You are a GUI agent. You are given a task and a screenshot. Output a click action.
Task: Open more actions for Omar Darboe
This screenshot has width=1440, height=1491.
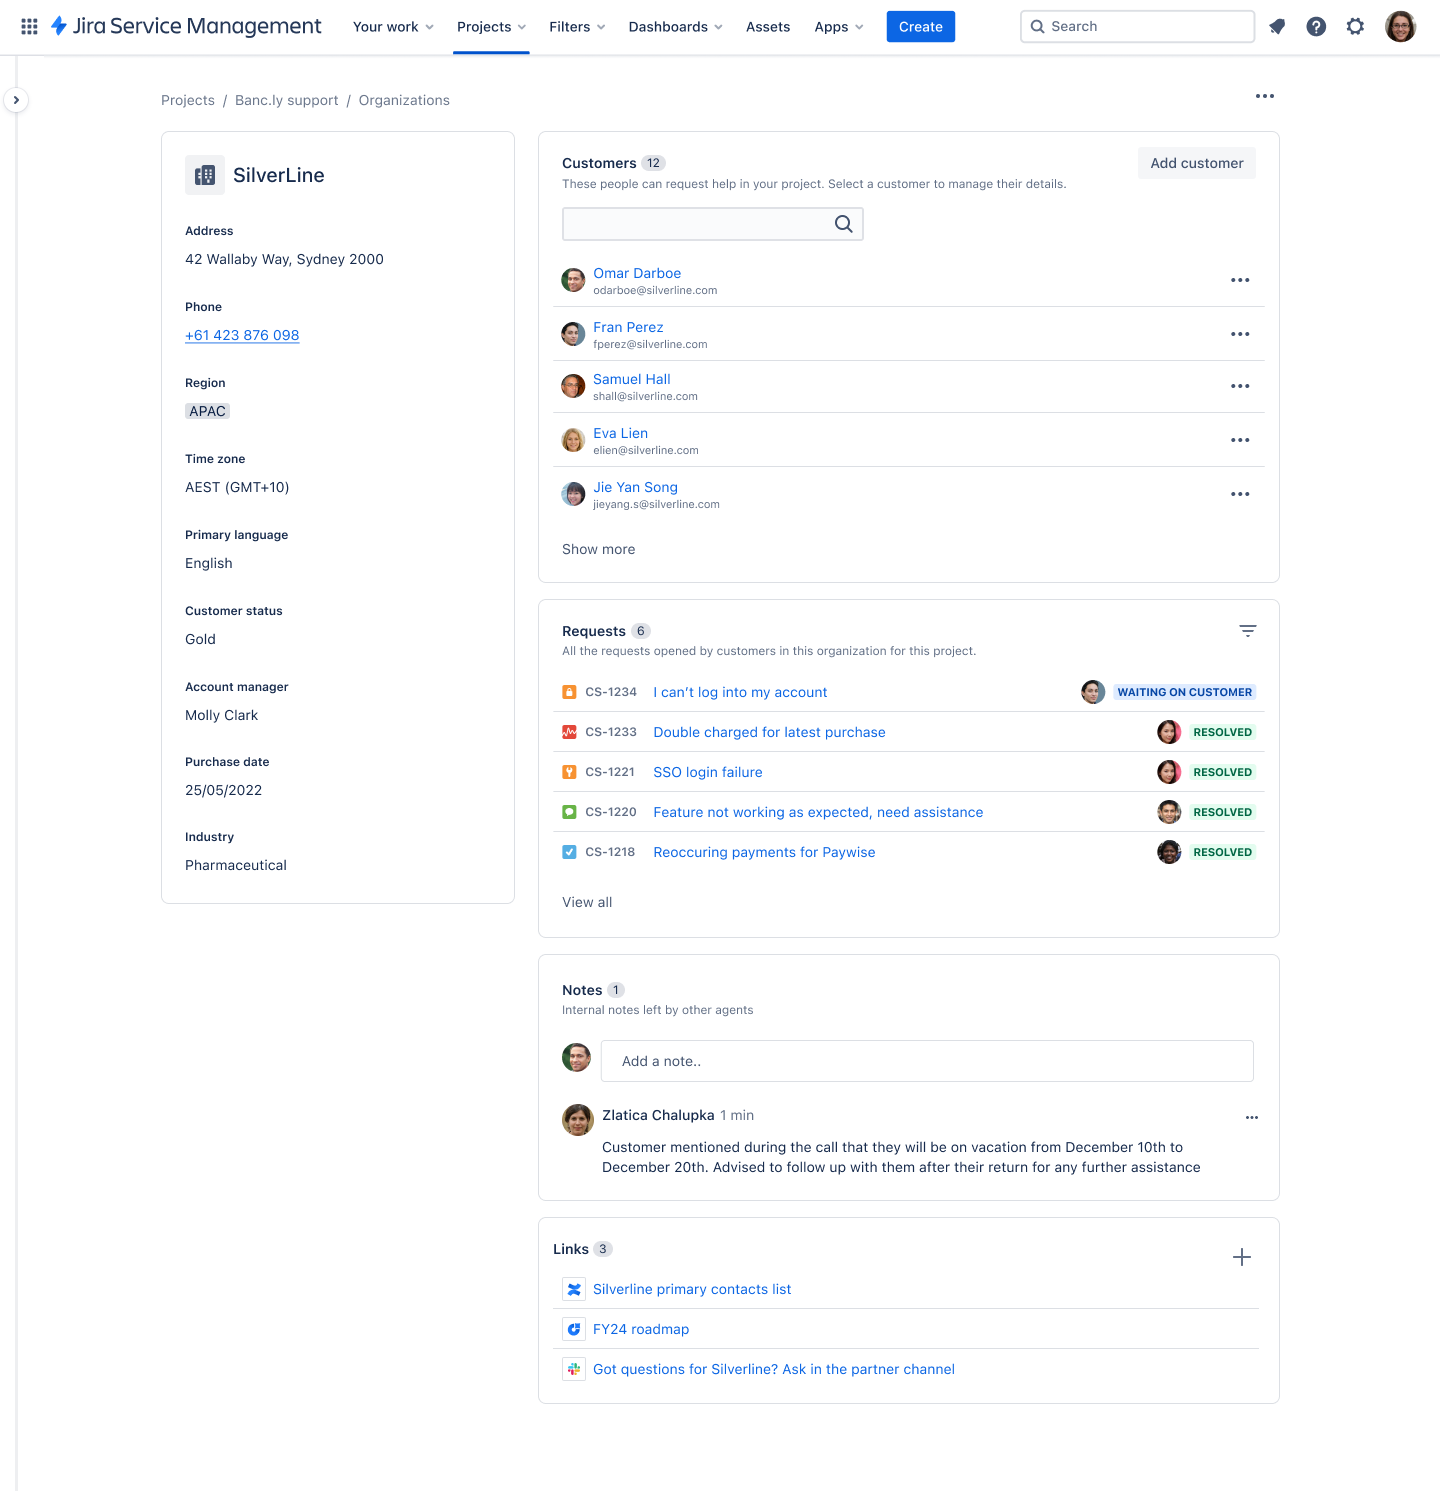(1240, 280)
